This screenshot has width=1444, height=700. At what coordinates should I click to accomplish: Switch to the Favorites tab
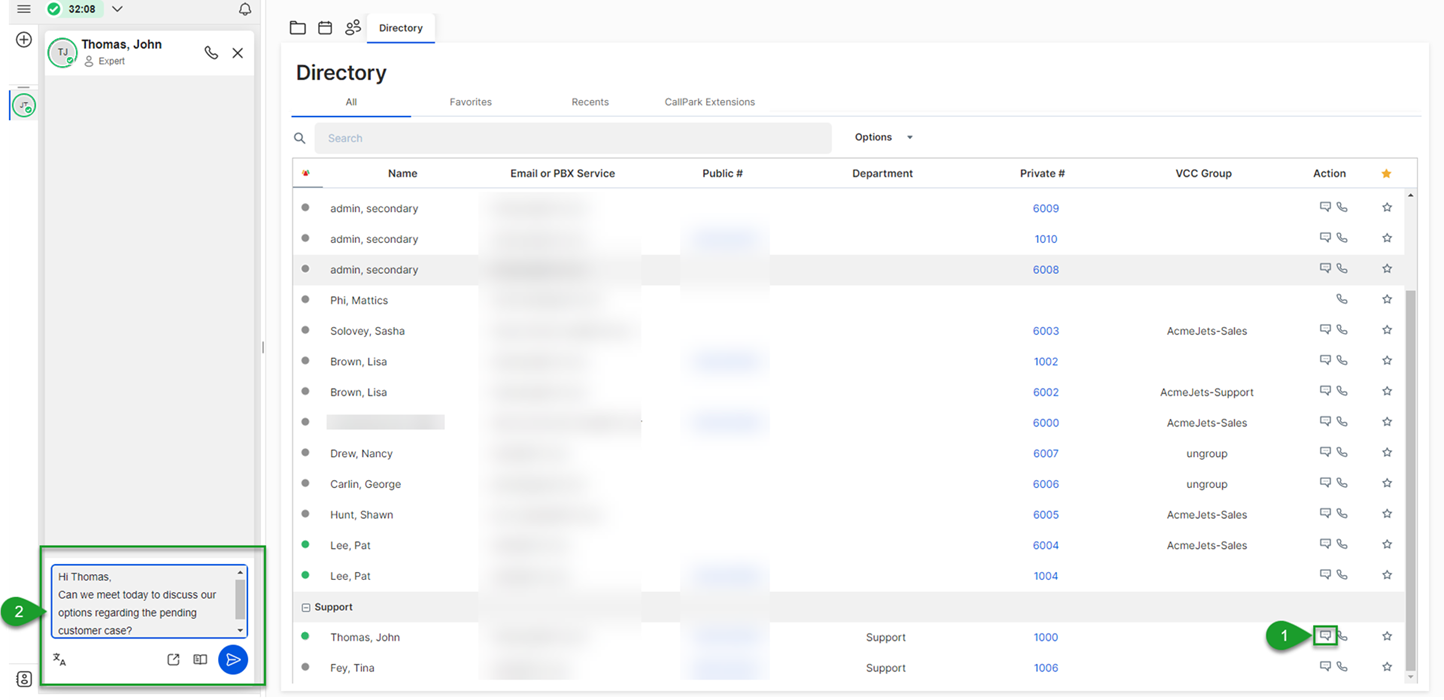point(470,102)
